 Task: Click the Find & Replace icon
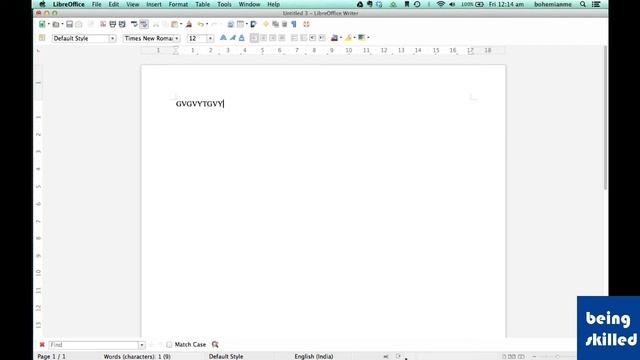[215, 345]
